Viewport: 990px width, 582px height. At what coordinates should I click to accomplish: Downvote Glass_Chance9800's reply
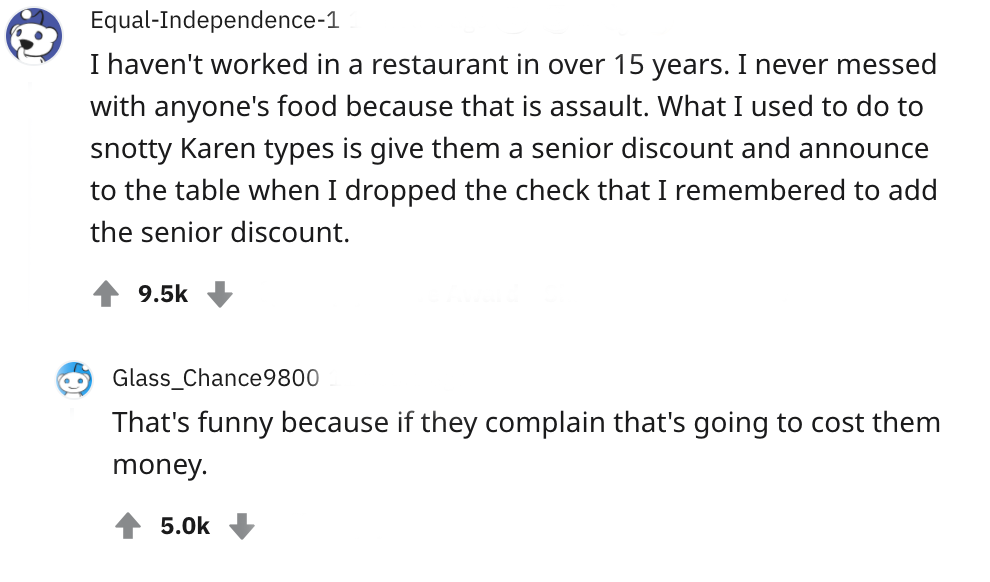click(x=242, y=526)
